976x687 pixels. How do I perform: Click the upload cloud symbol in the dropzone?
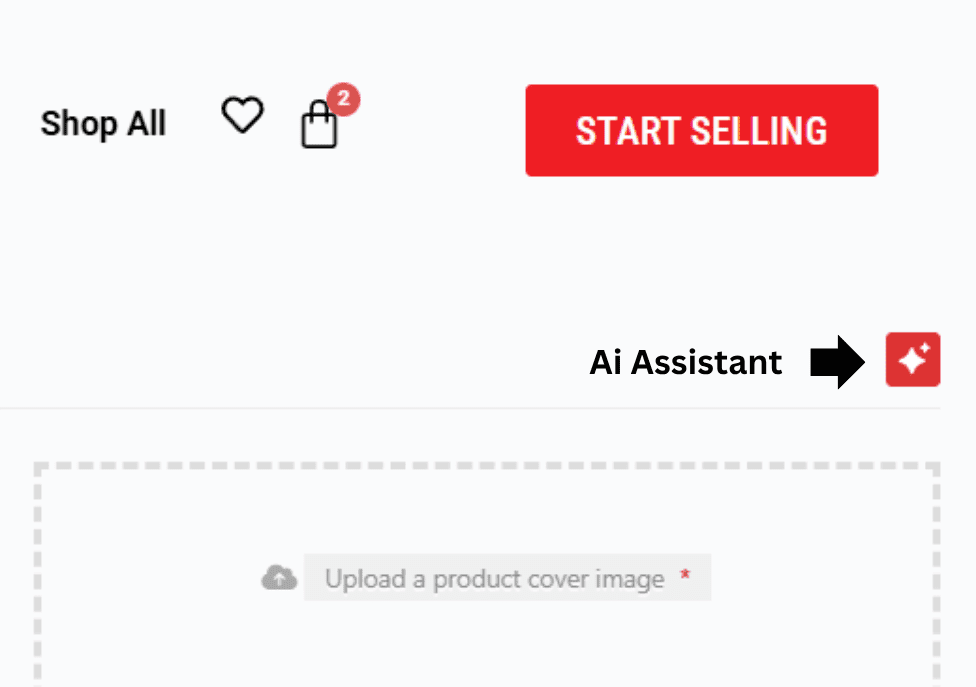(x=278, y=576)
